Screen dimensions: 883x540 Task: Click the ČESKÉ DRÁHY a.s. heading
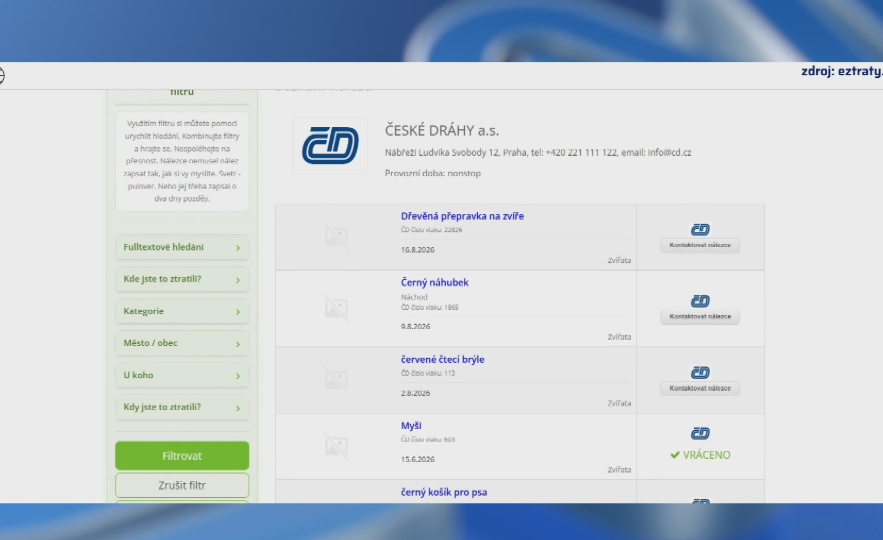click(x=442, y=131)
